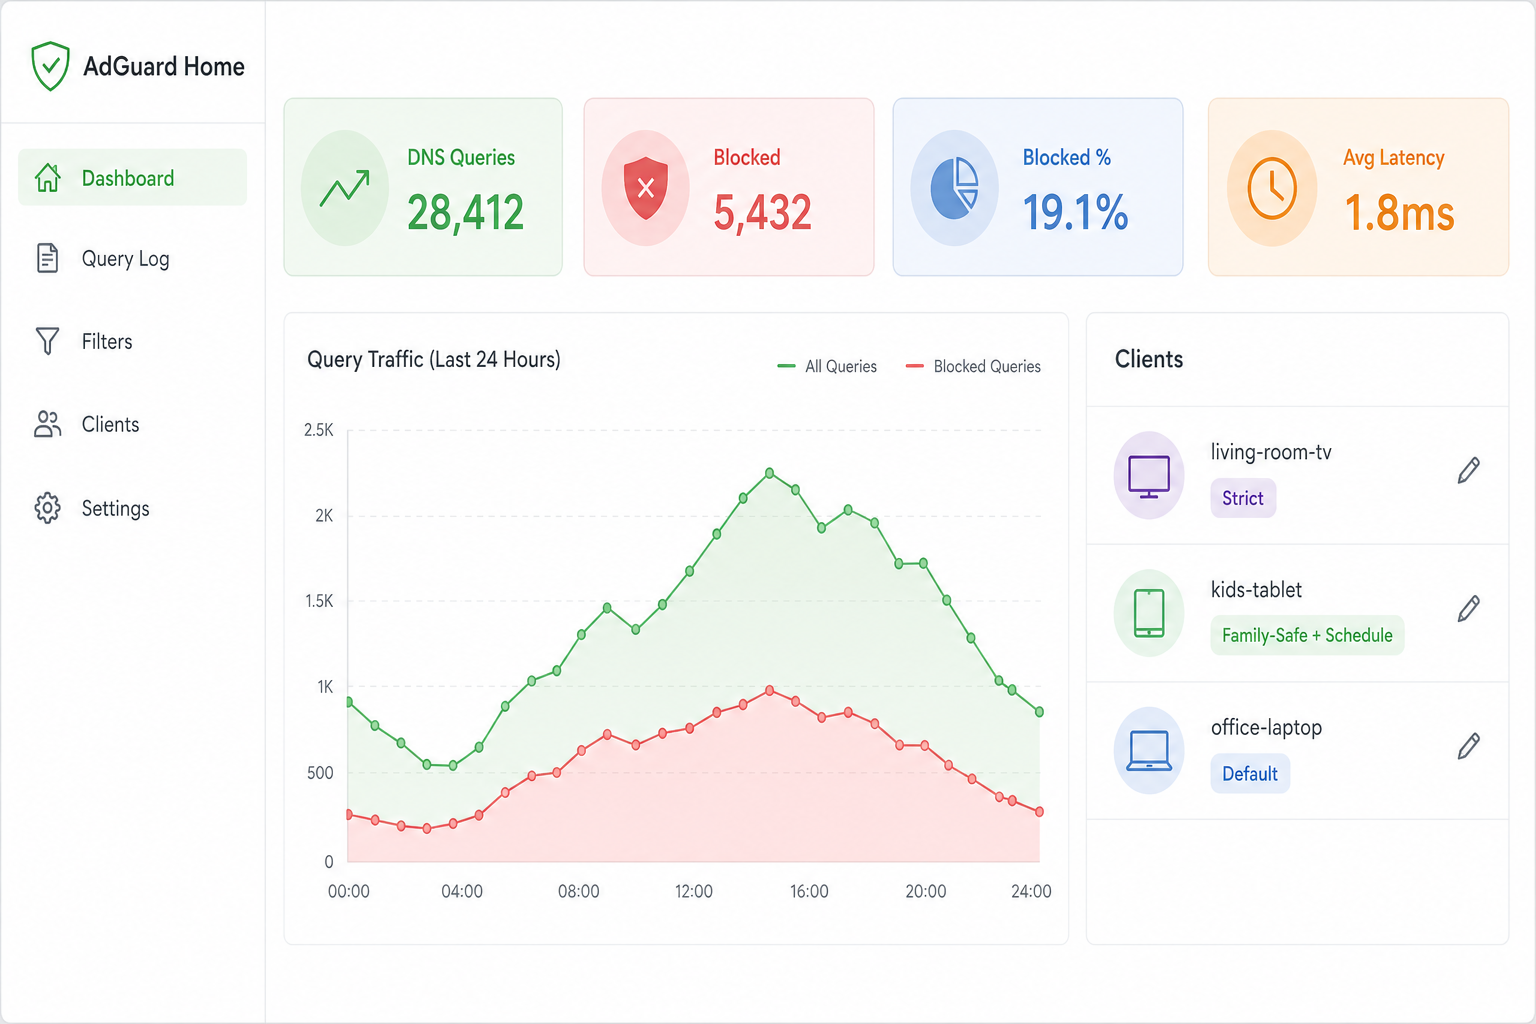This screenshot has height=1024, width=1536.
Task: Click the Clients people icon
Action: point(47,424)
